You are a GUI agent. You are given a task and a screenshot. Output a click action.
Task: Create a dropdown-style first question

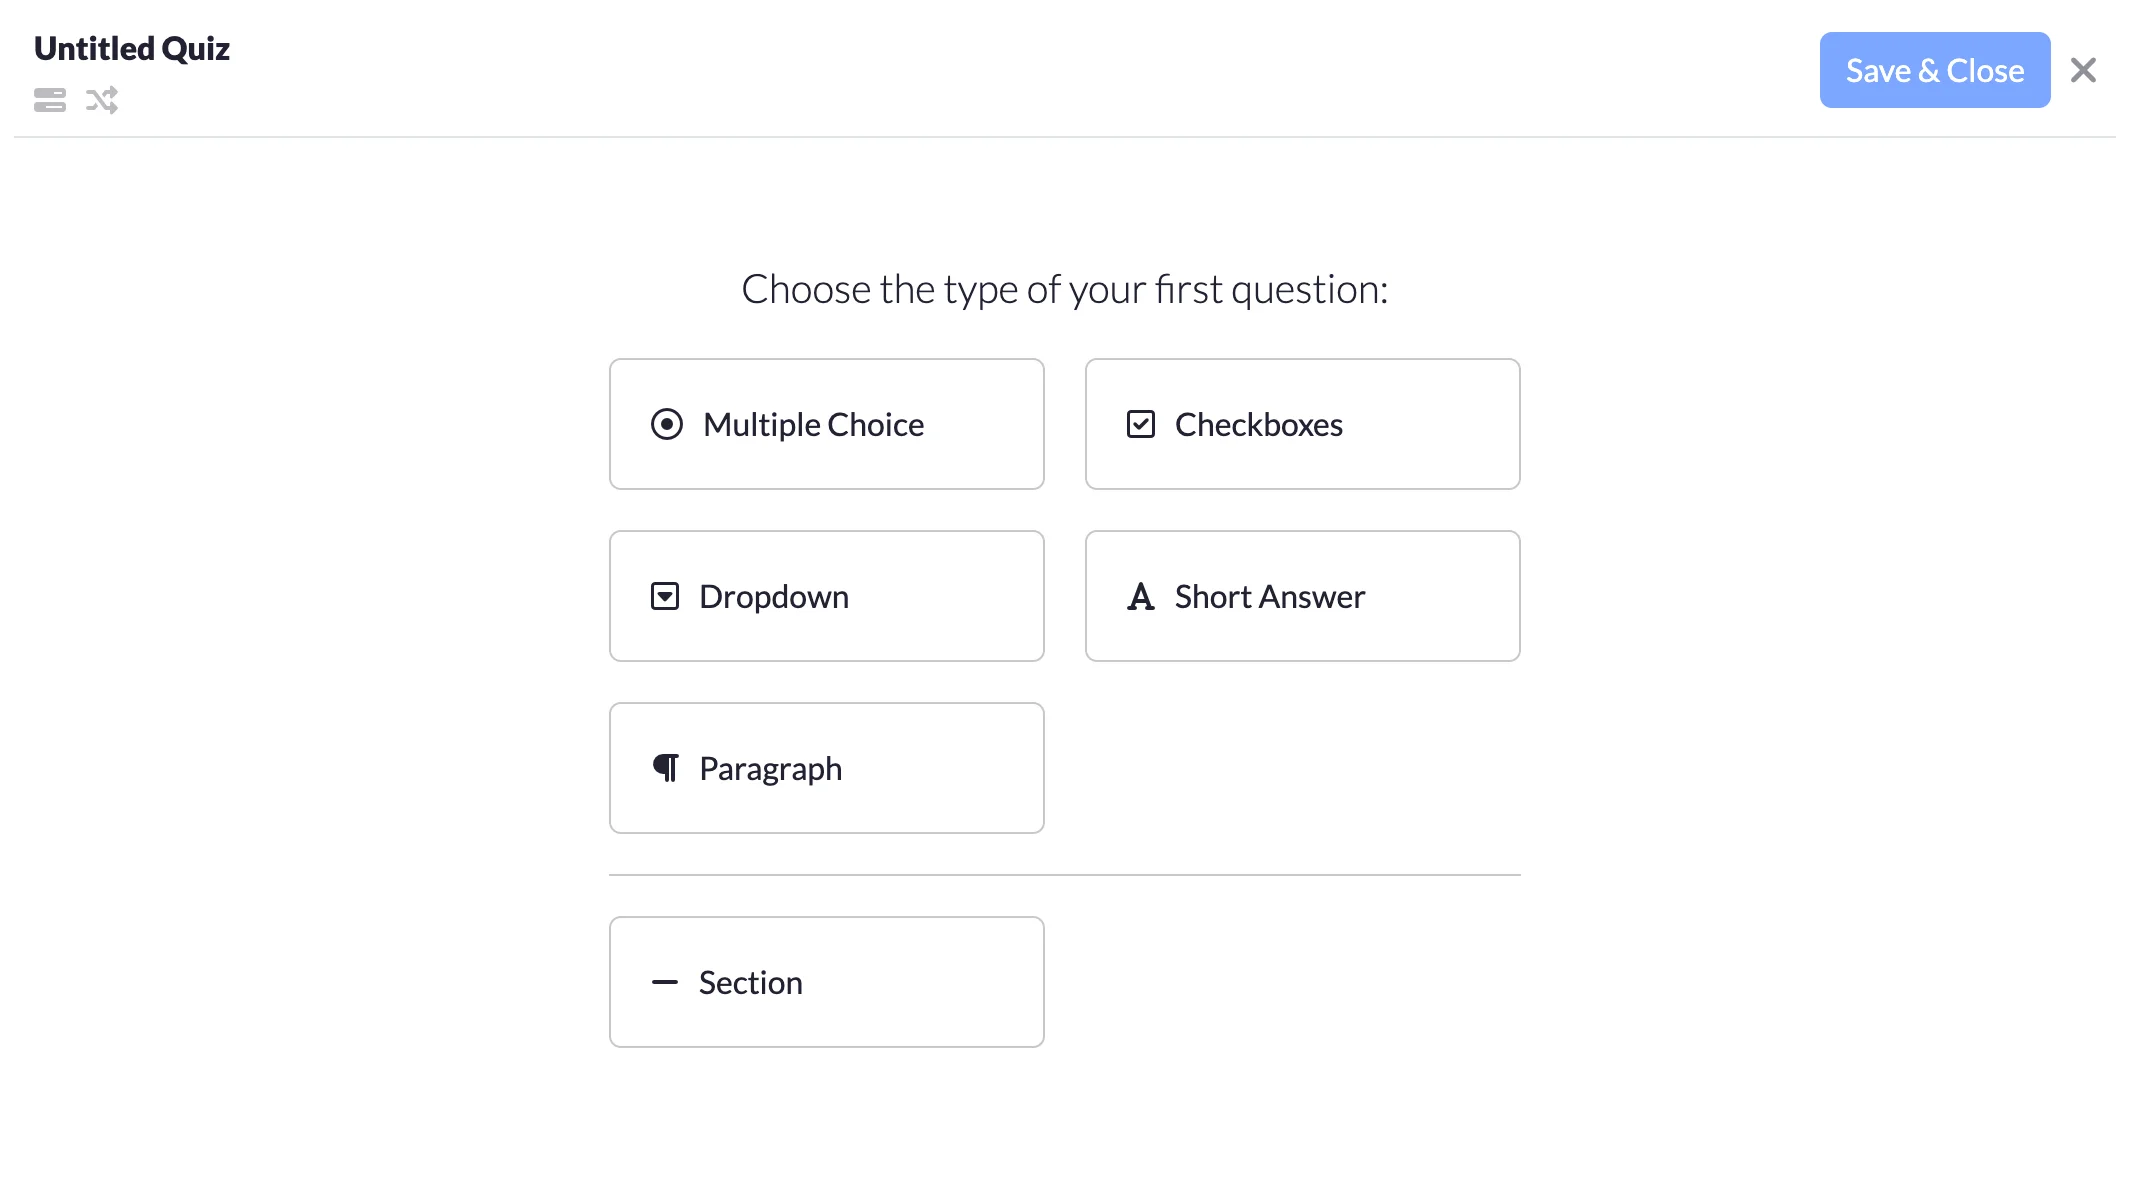(826, 596)
